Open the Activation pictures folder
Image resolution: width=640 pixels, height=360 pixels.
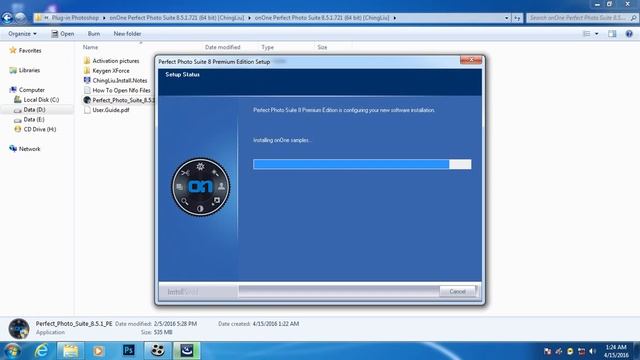coord(111,60)
